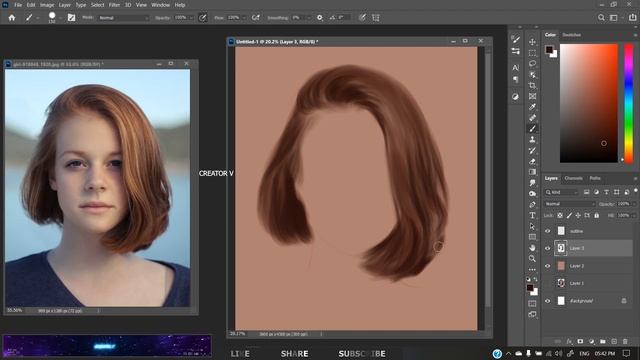Open the brush settings panel toggle icon

click(x=71, y=18)
